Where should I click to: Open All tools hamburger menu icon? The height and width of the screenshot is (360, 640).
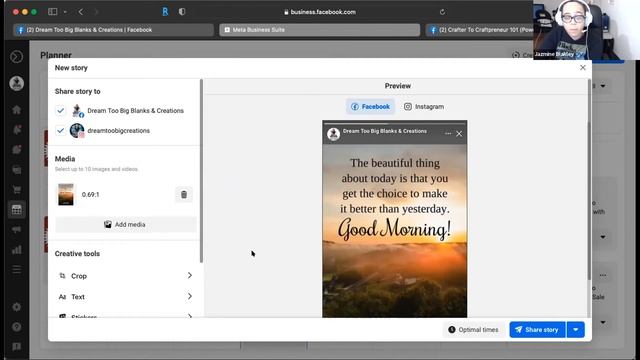point(17,270)
